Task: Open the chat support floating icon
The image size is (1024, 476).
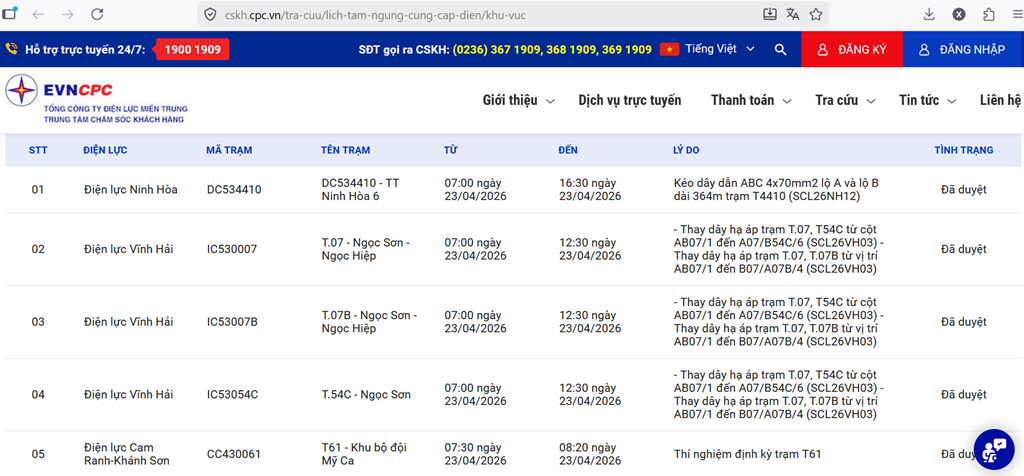Action: 994,449
